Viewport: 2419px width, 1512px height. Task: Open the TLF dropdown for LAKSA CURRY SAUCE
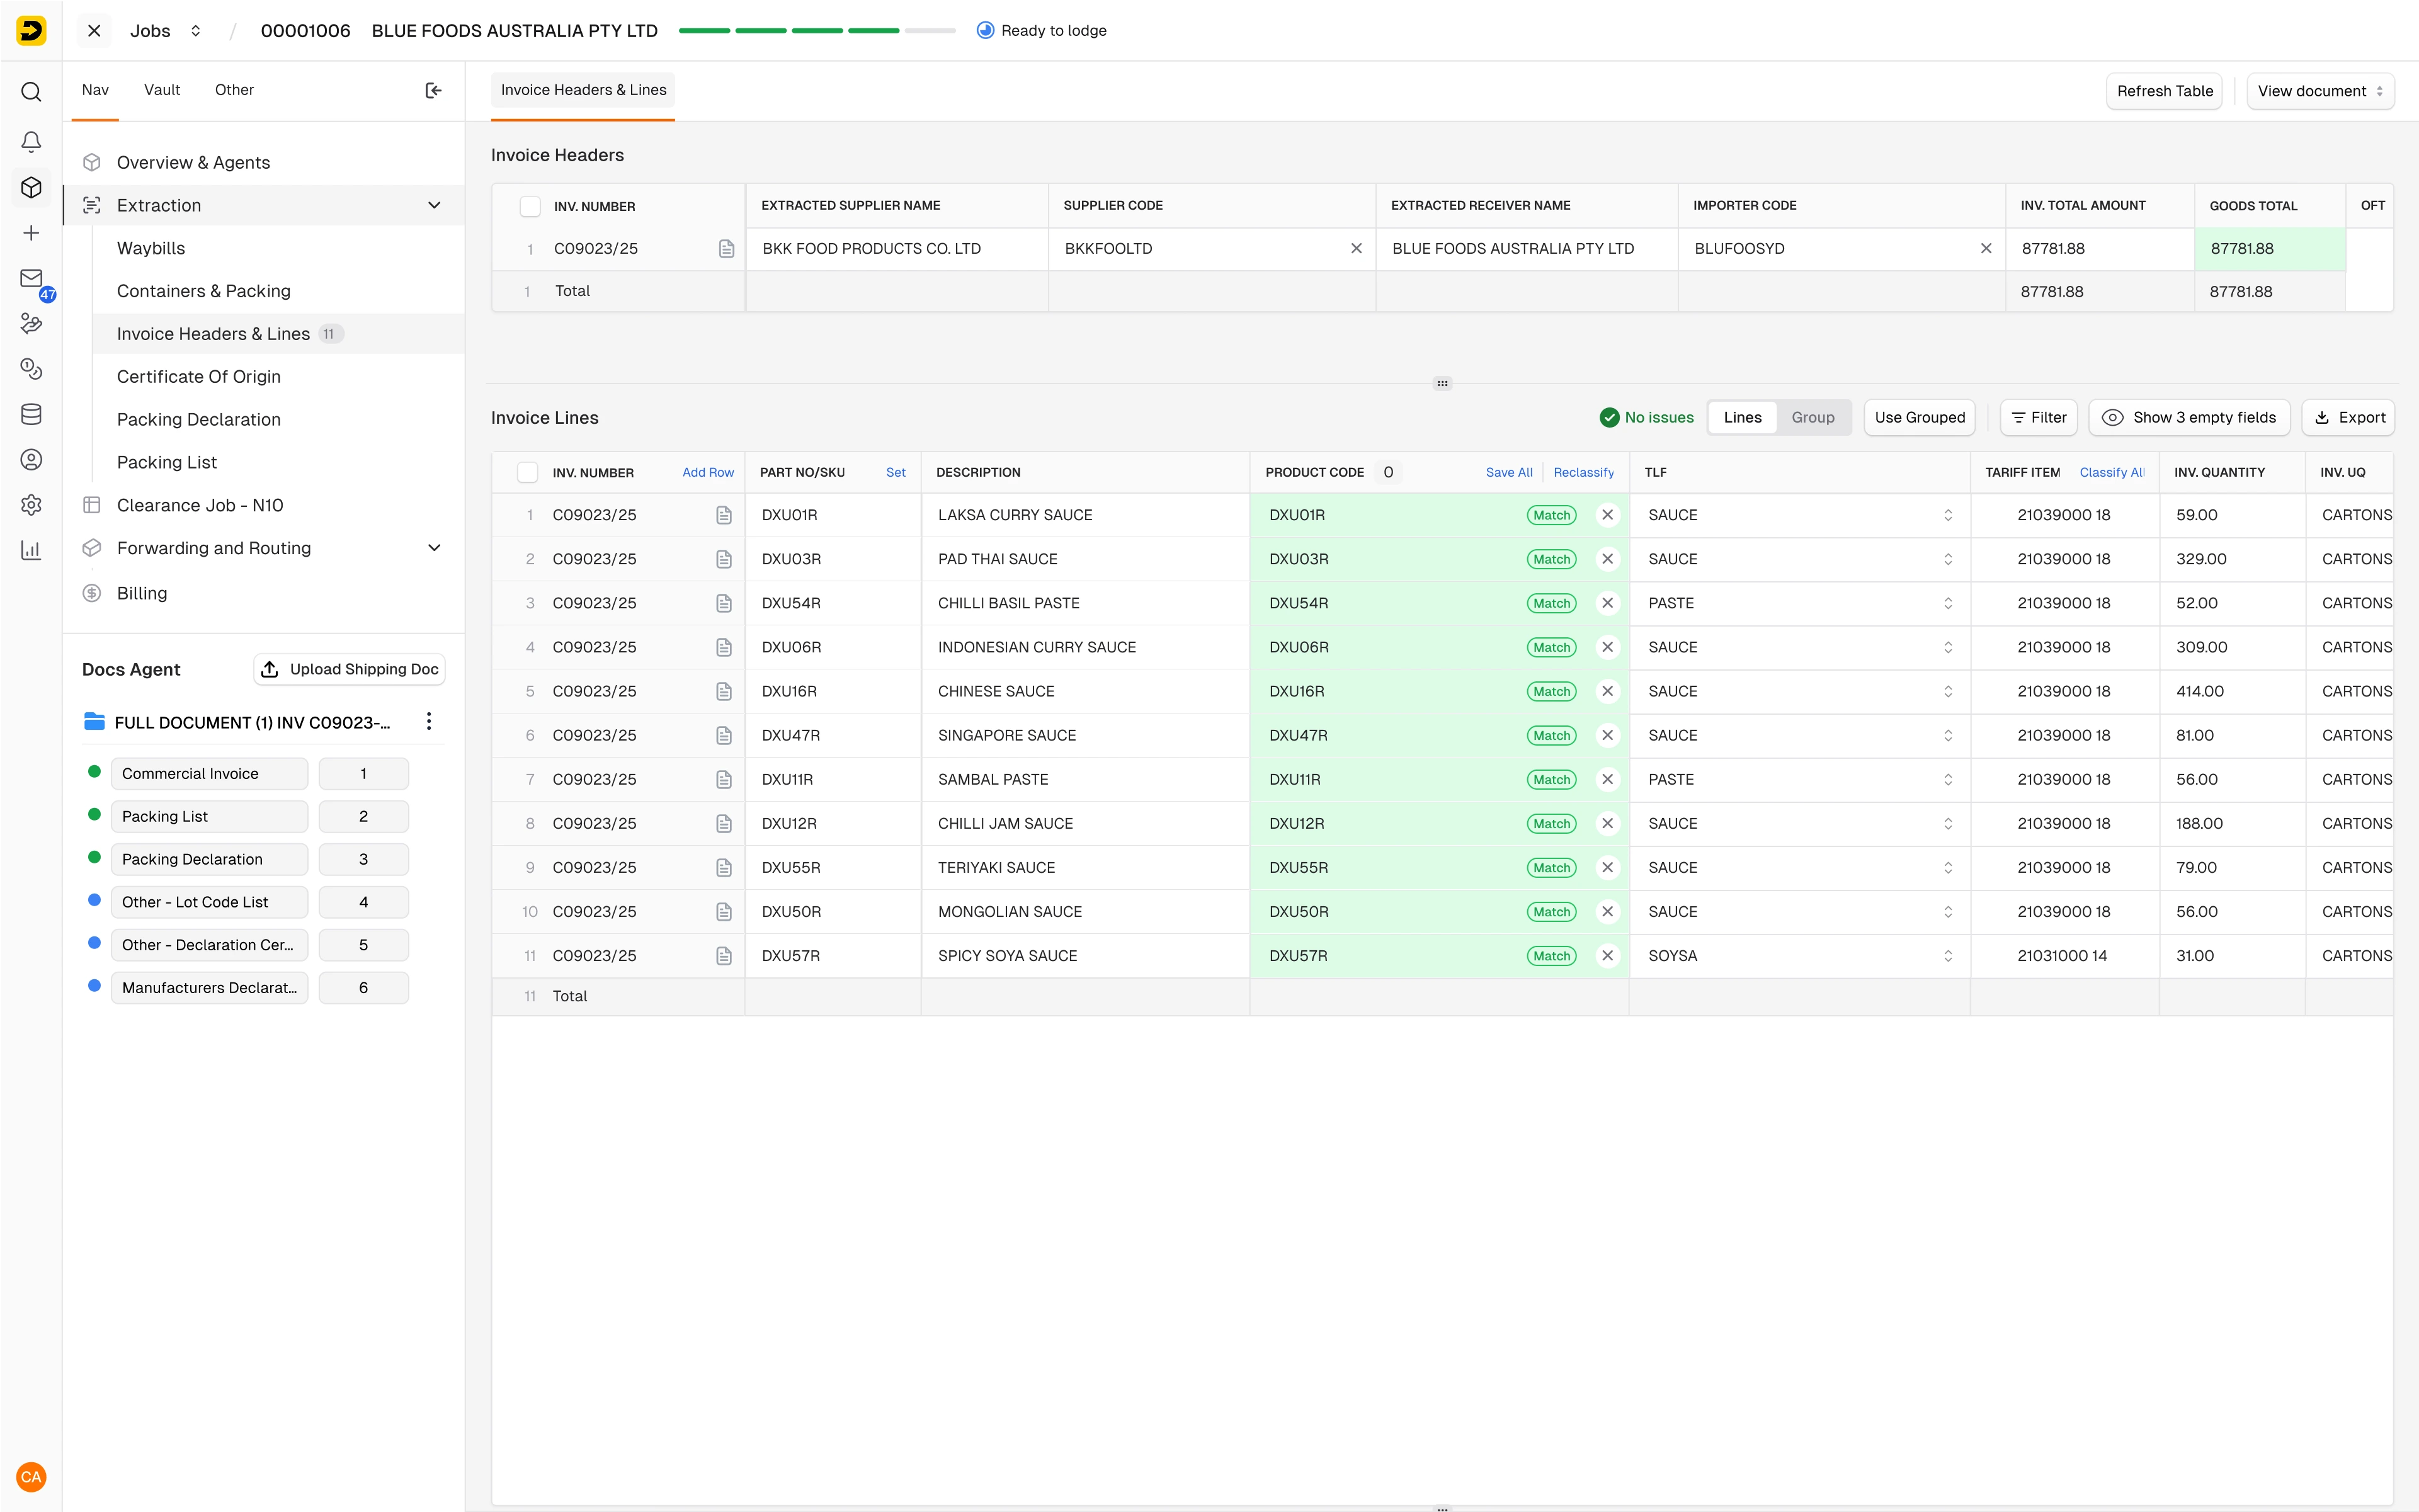pos(1947,515)
